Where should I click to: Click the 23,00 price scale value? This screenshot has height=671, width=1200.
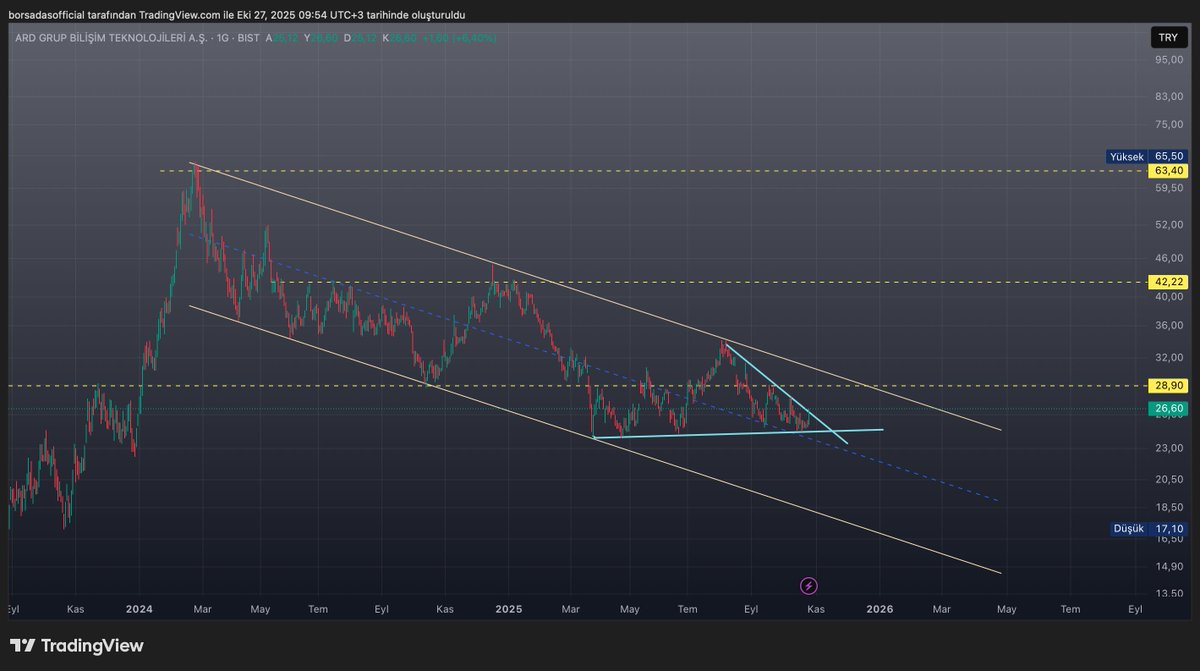click(1168, 448)
